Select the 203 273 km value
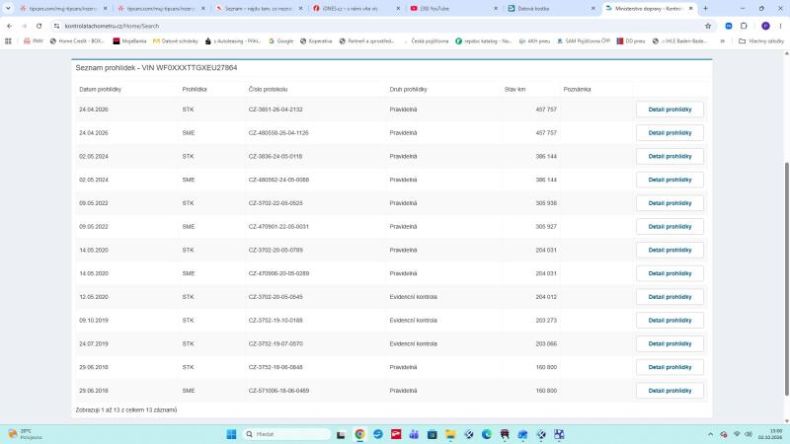This screenshot has width=790, height=444. [x=546, y=321]
